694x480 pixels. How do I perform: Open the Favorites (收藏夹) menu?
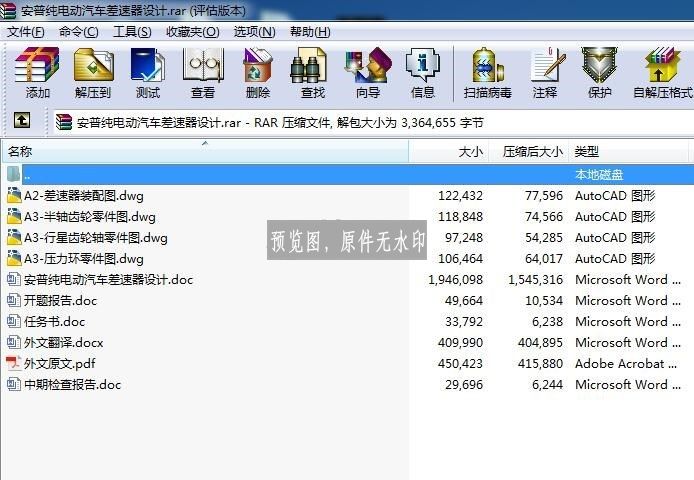(x=193, y=32)
